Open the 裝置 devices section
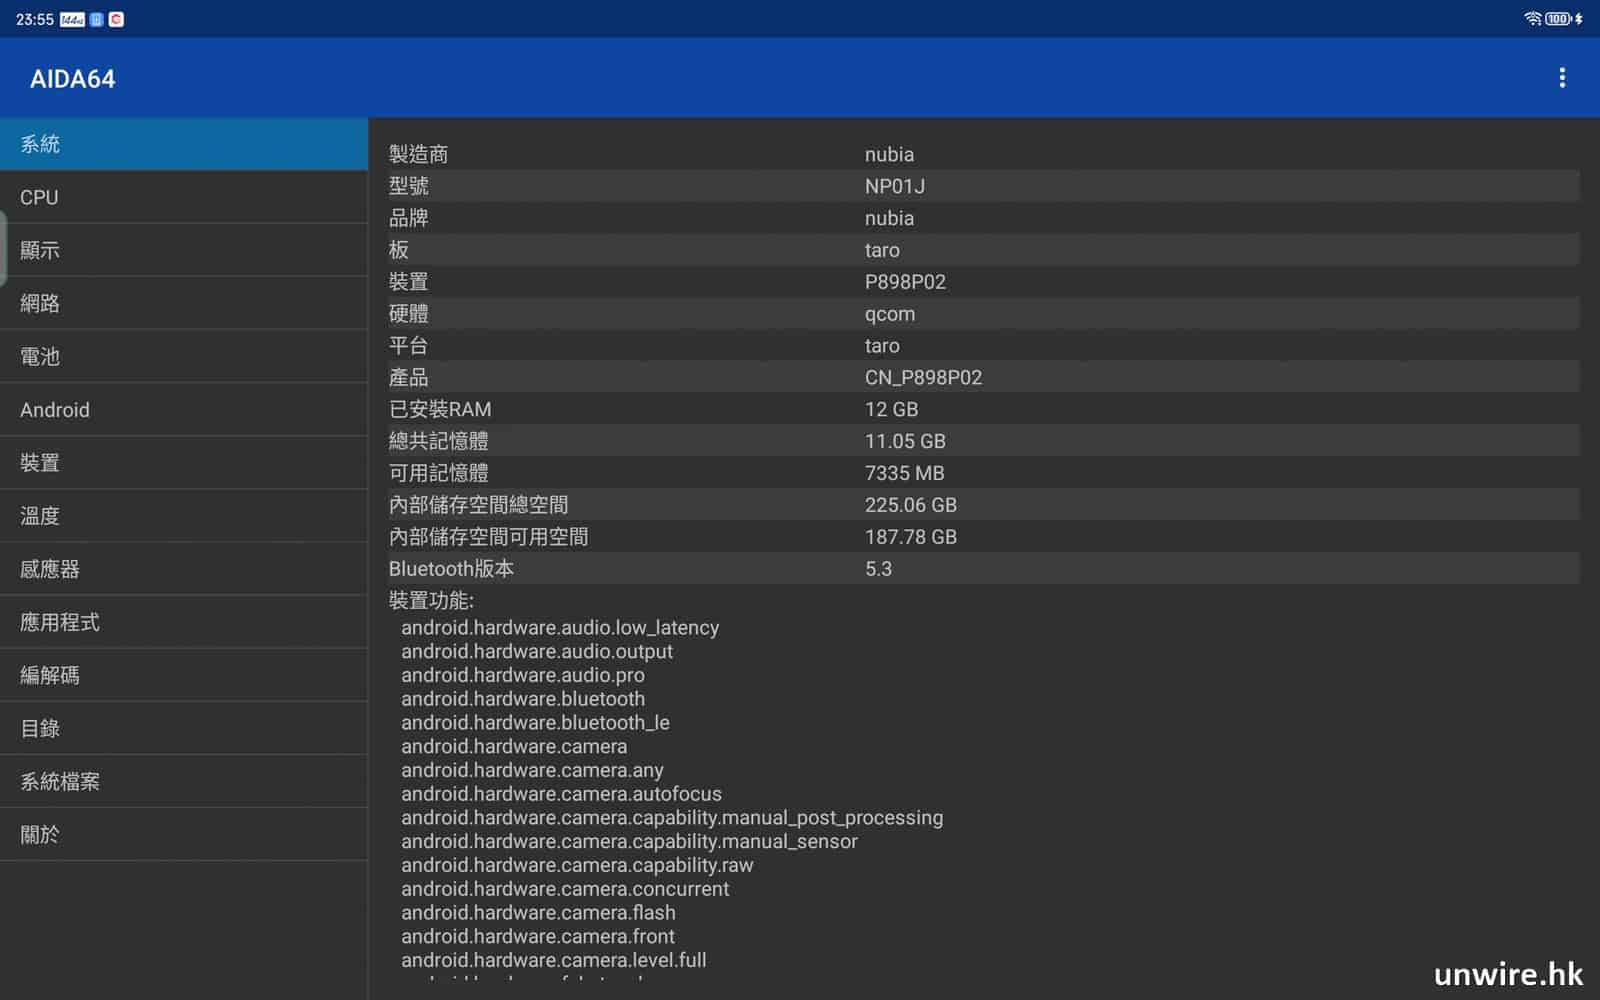Viewport: 1600px width, 1000px height. [x=184, y=463]
